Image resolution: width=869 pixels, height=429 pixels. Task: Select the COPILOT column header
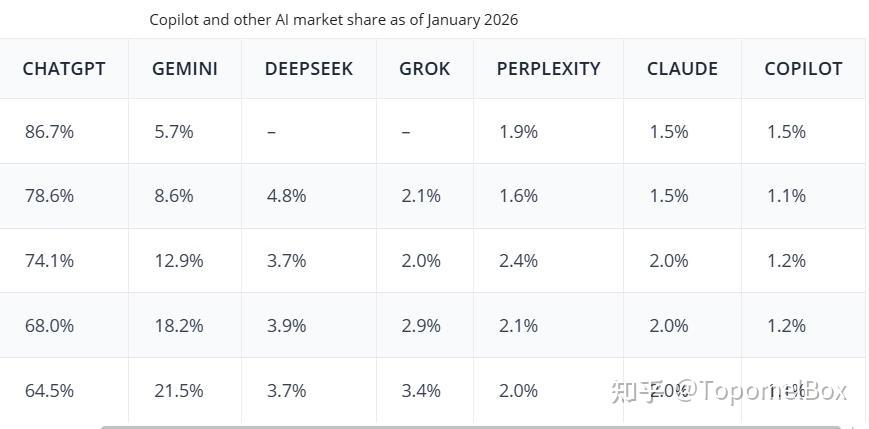point(803,69)
